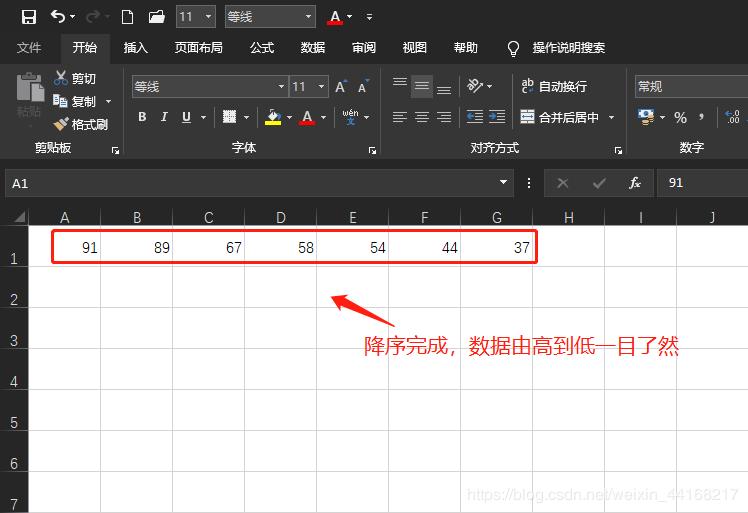748x513 pixels.
Task: Click the lightbulb tell-me icon
Action: (513, 48)
